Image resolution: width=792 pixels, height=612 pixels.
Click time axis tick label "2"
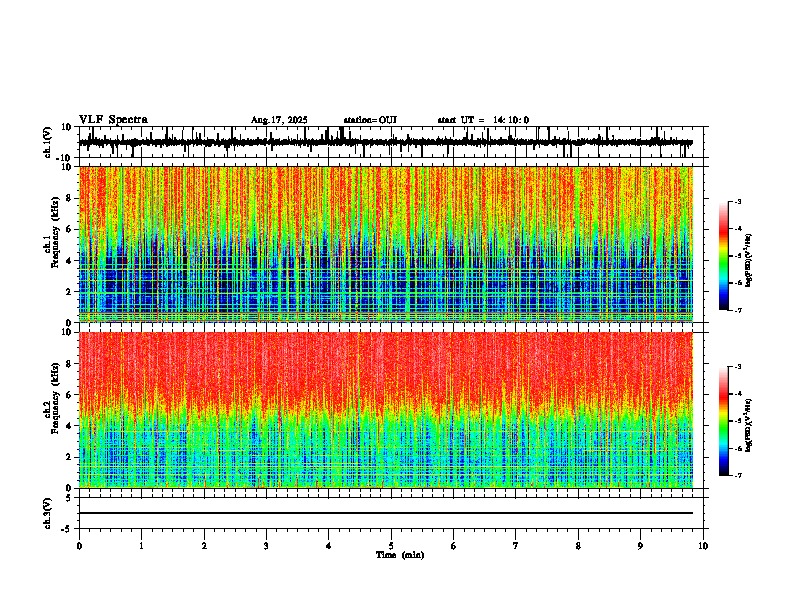204,546
